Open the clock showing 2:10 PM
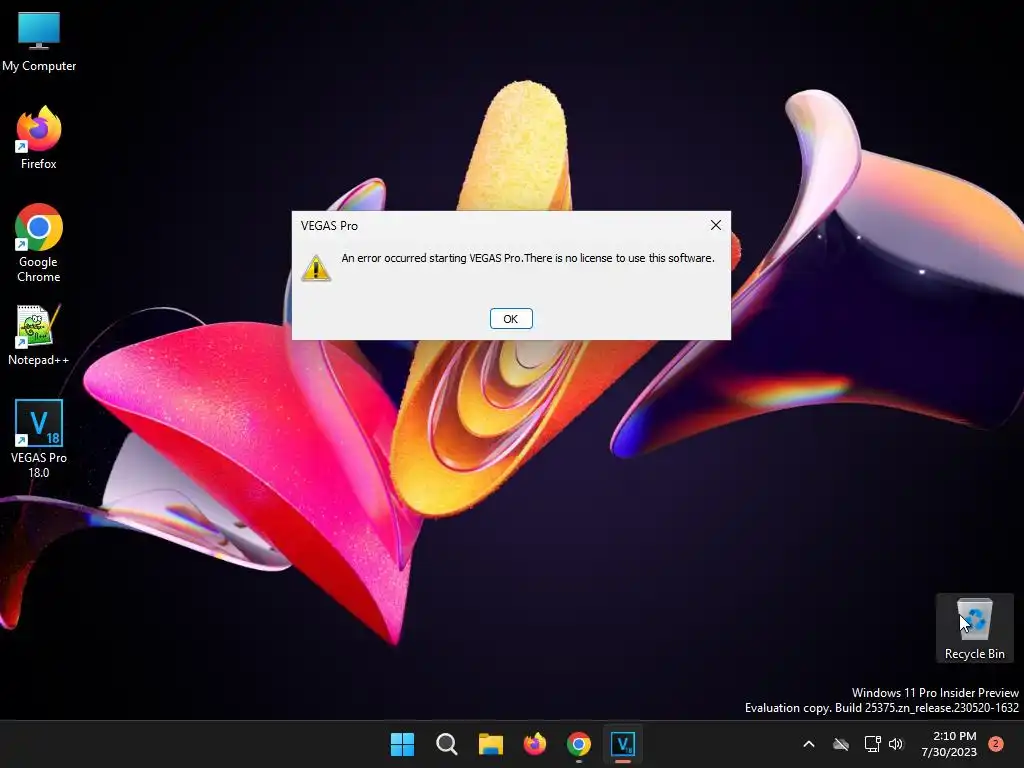Screen dimensions: 1024x768 click(x=949, y=744)
